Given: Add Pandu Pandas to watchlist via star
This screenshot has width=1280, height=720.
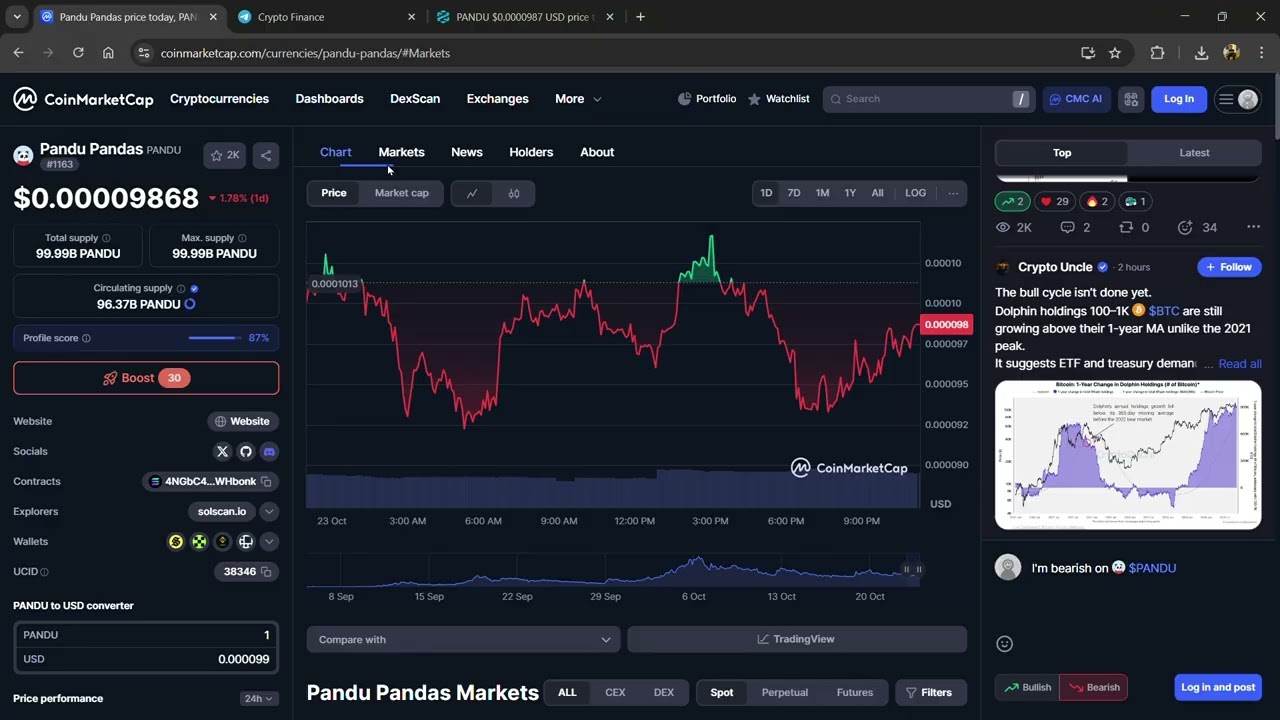Looking at the screenshot, I should (225, 155).
